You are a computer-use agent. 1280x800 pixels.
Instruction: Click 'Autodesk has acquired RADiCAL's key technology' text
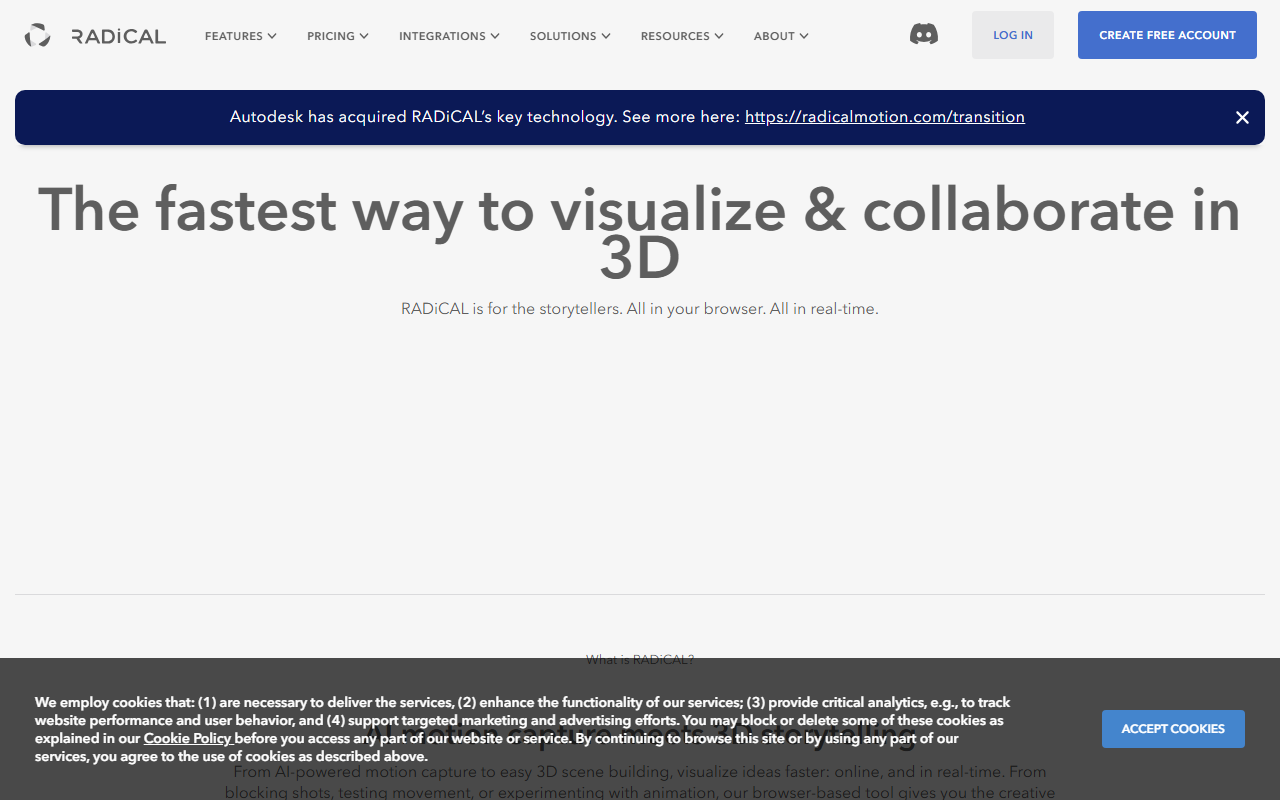pos(422,117)
